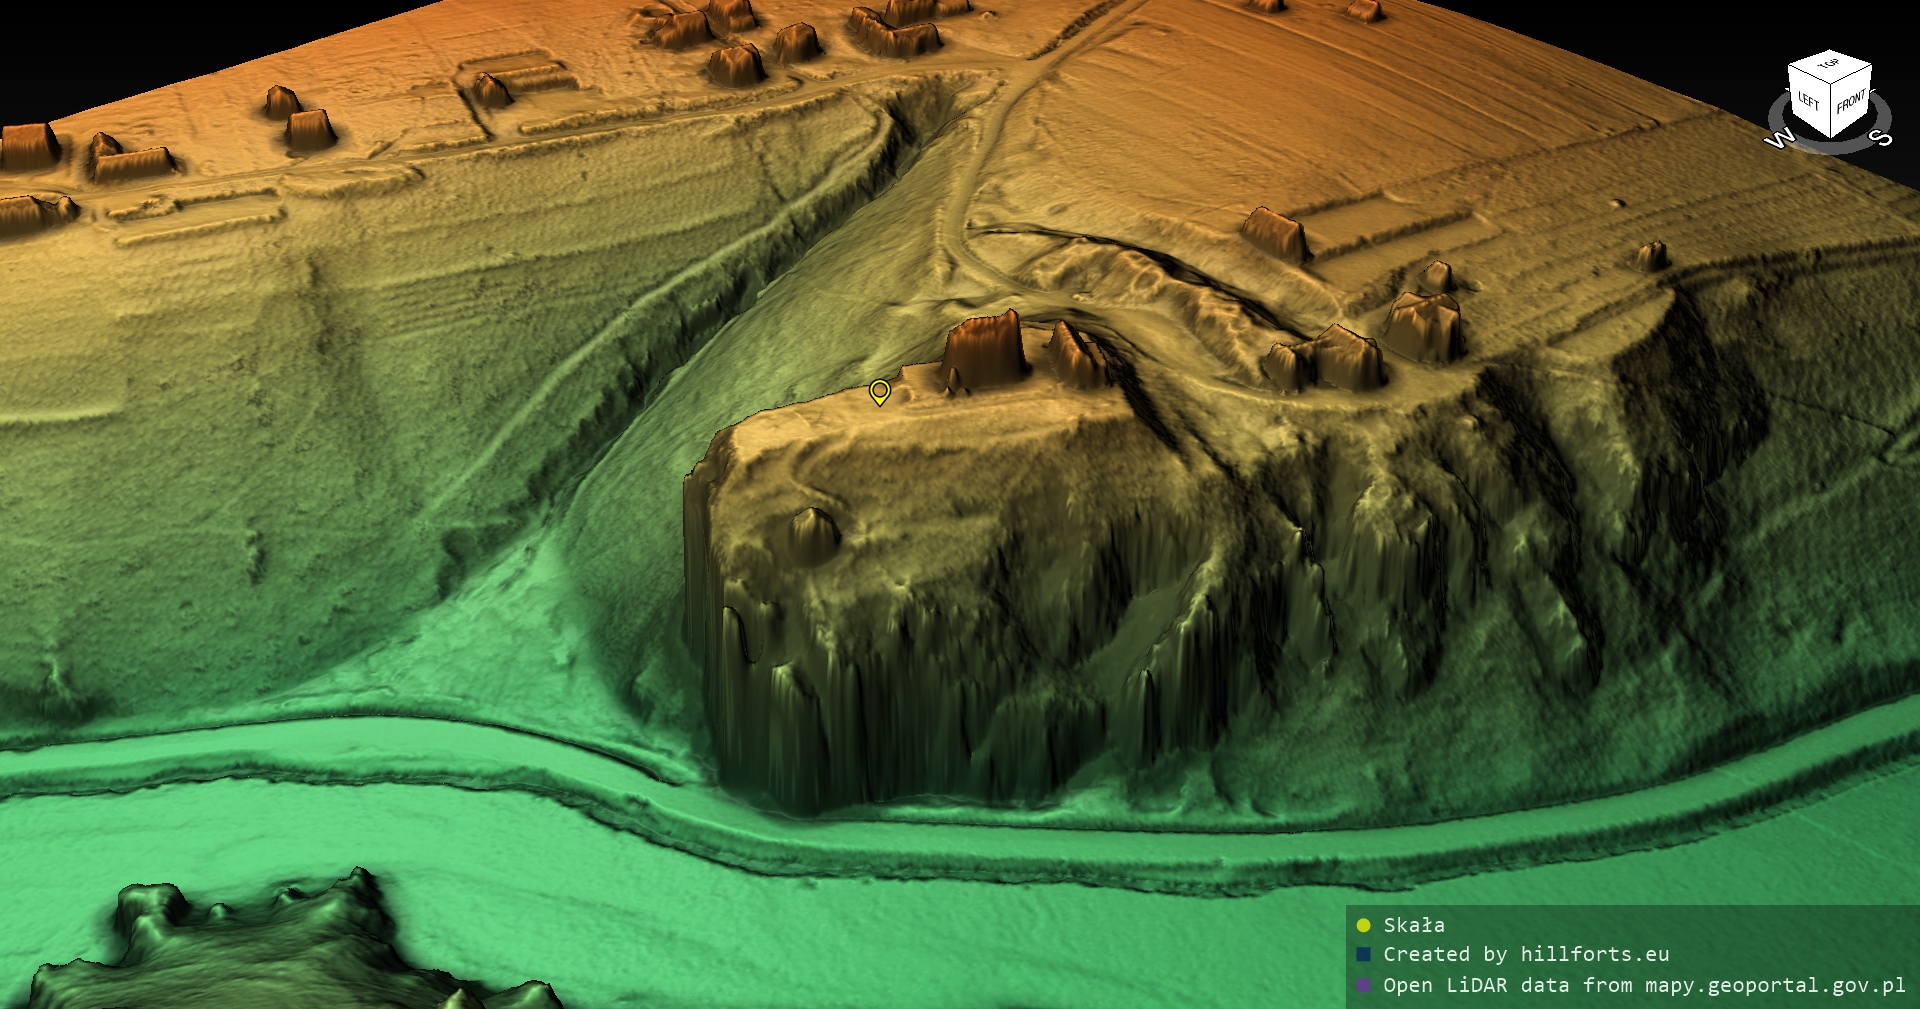Click the W compass letter
This screenshot has width=1920, height=1009.
click(1779, 139)
